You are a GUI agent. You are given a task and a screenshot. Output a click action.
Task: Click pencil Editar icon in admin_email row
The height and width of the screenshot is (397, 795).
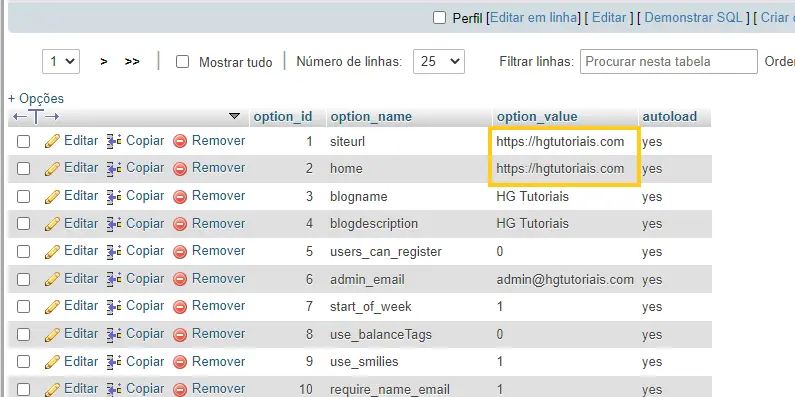(x=52, y=279)
